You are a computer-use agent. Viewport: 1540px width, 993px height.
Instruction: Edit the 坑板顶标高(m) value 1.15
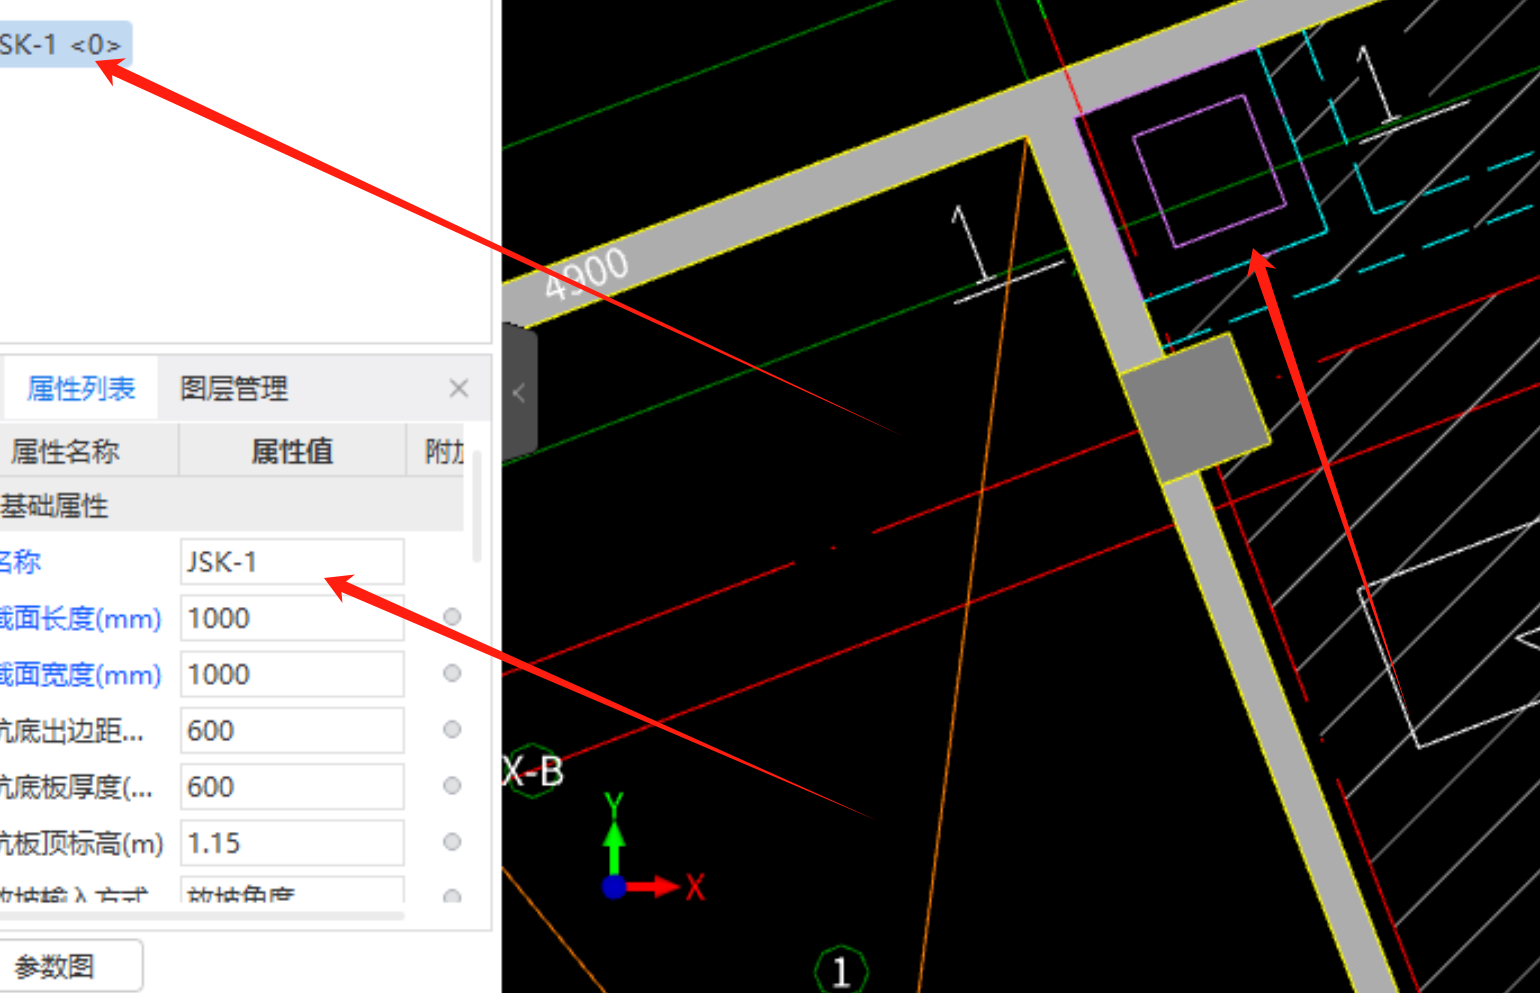pos(292,843)
